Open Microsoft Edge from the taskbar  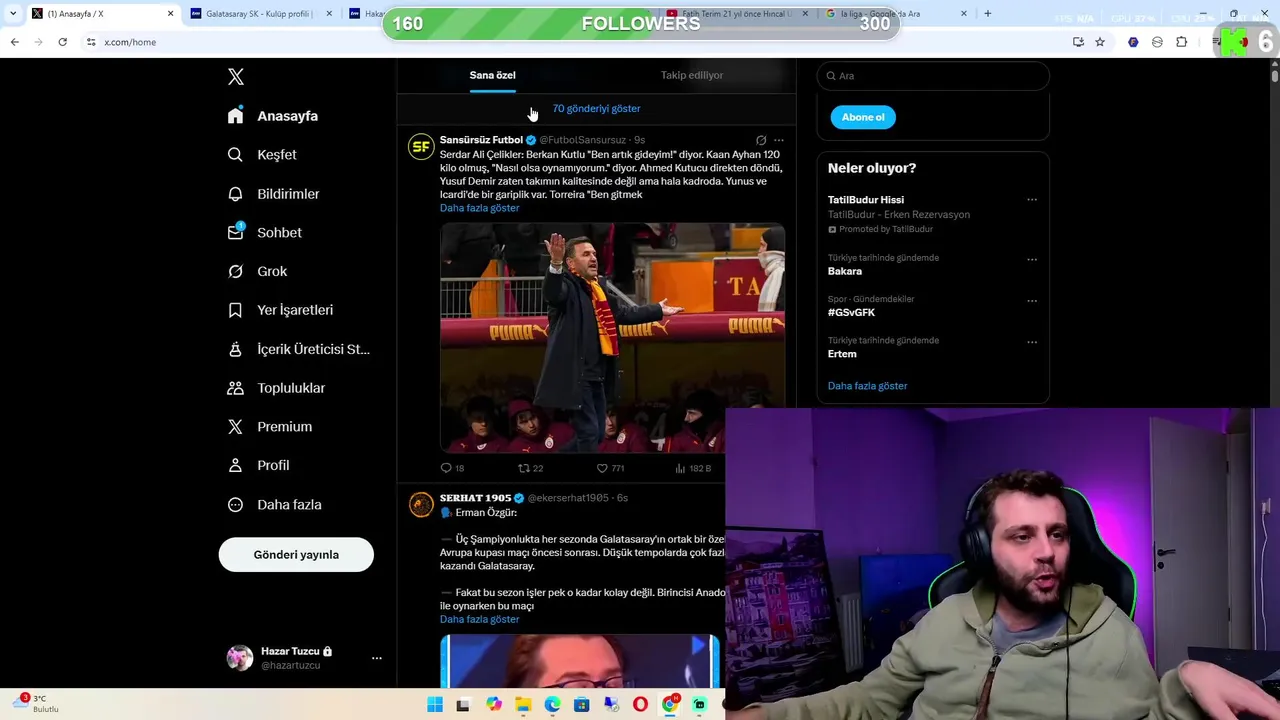coord(552,705)
